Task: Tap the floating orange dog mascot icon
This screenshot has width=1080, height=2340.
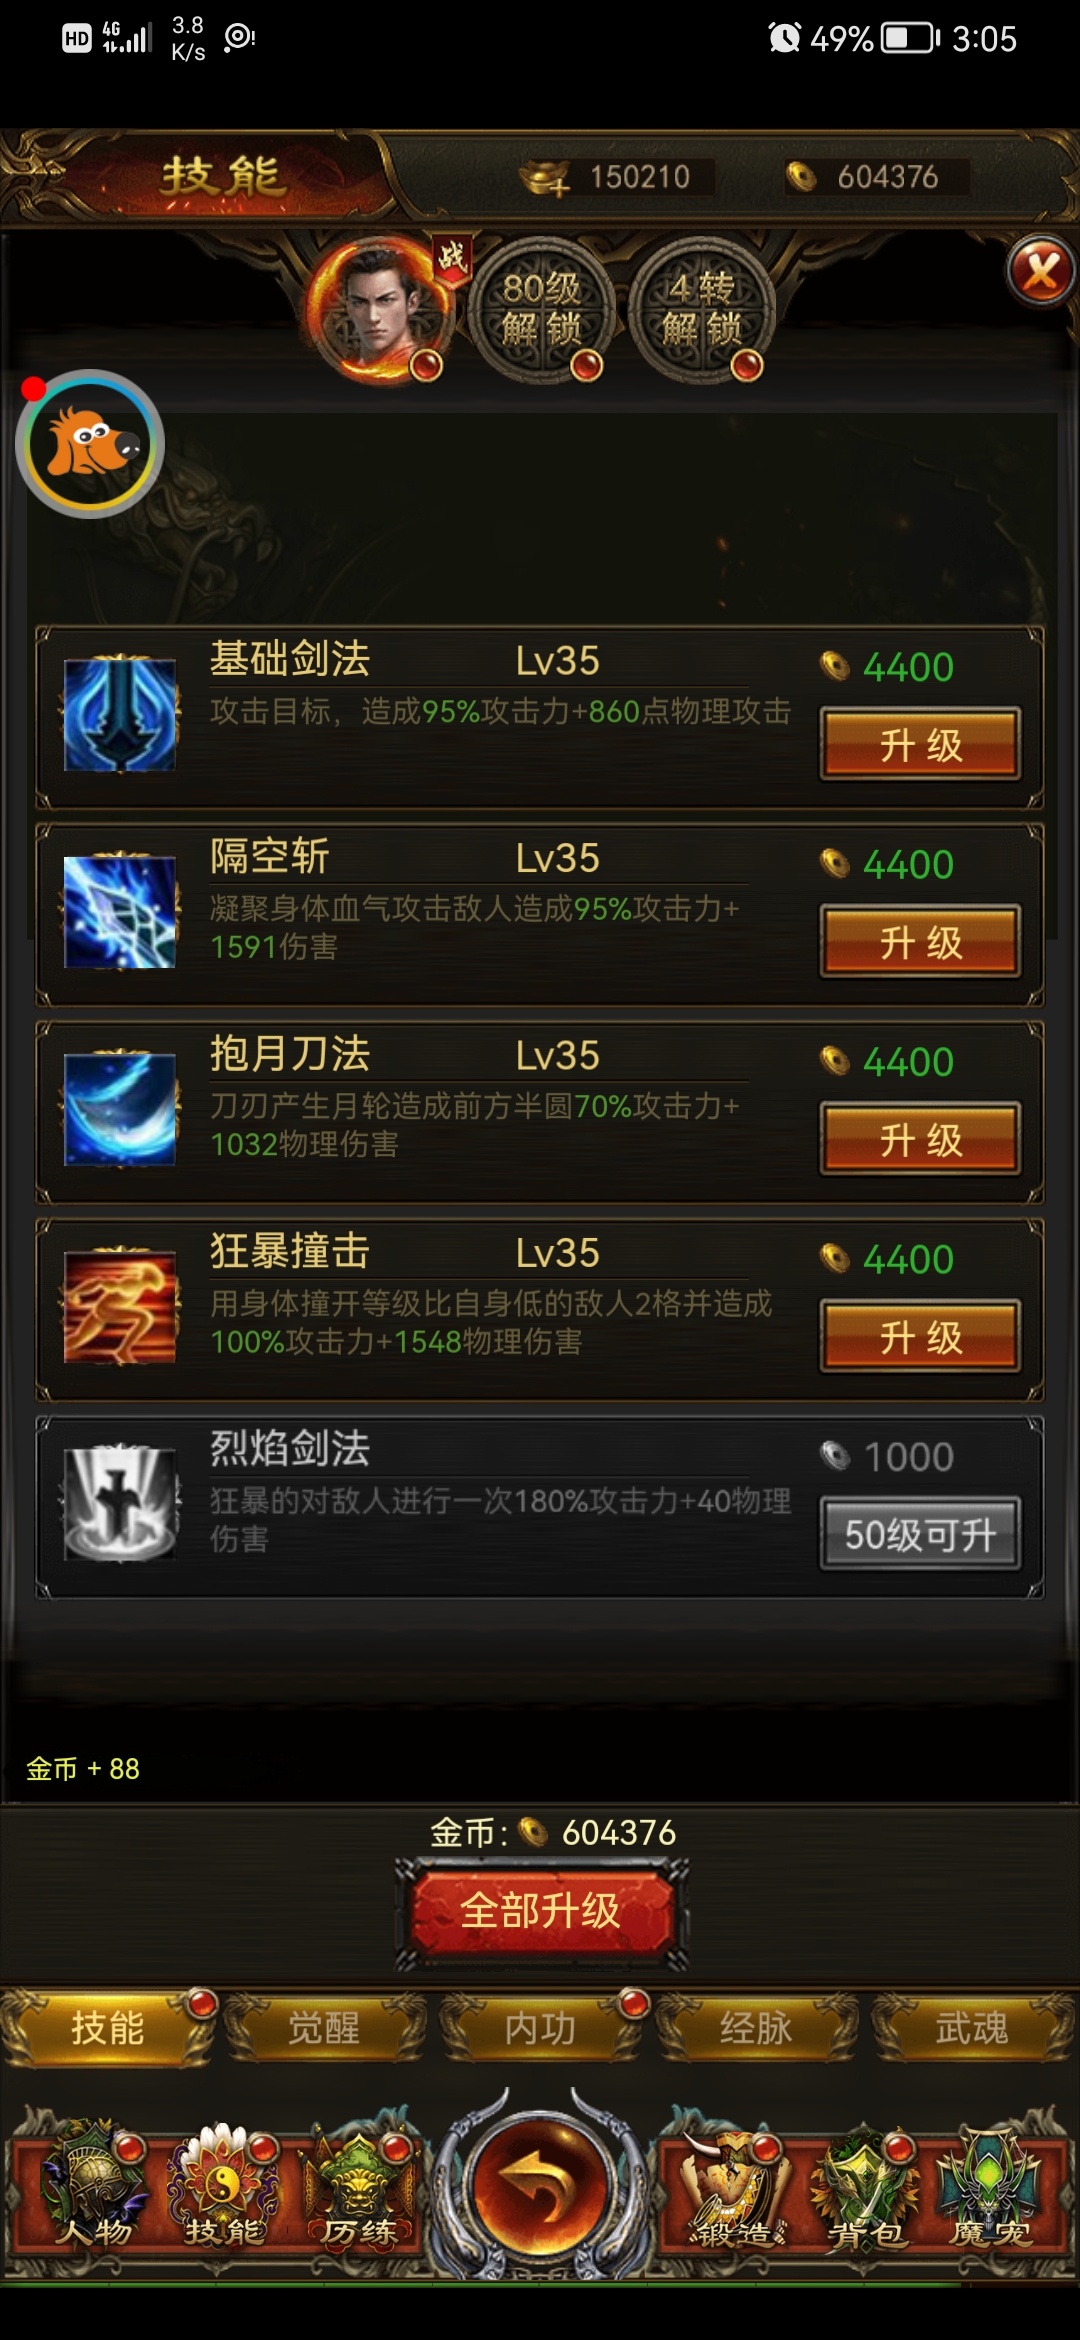Action: pyautogui.click(x=90, y=444)
